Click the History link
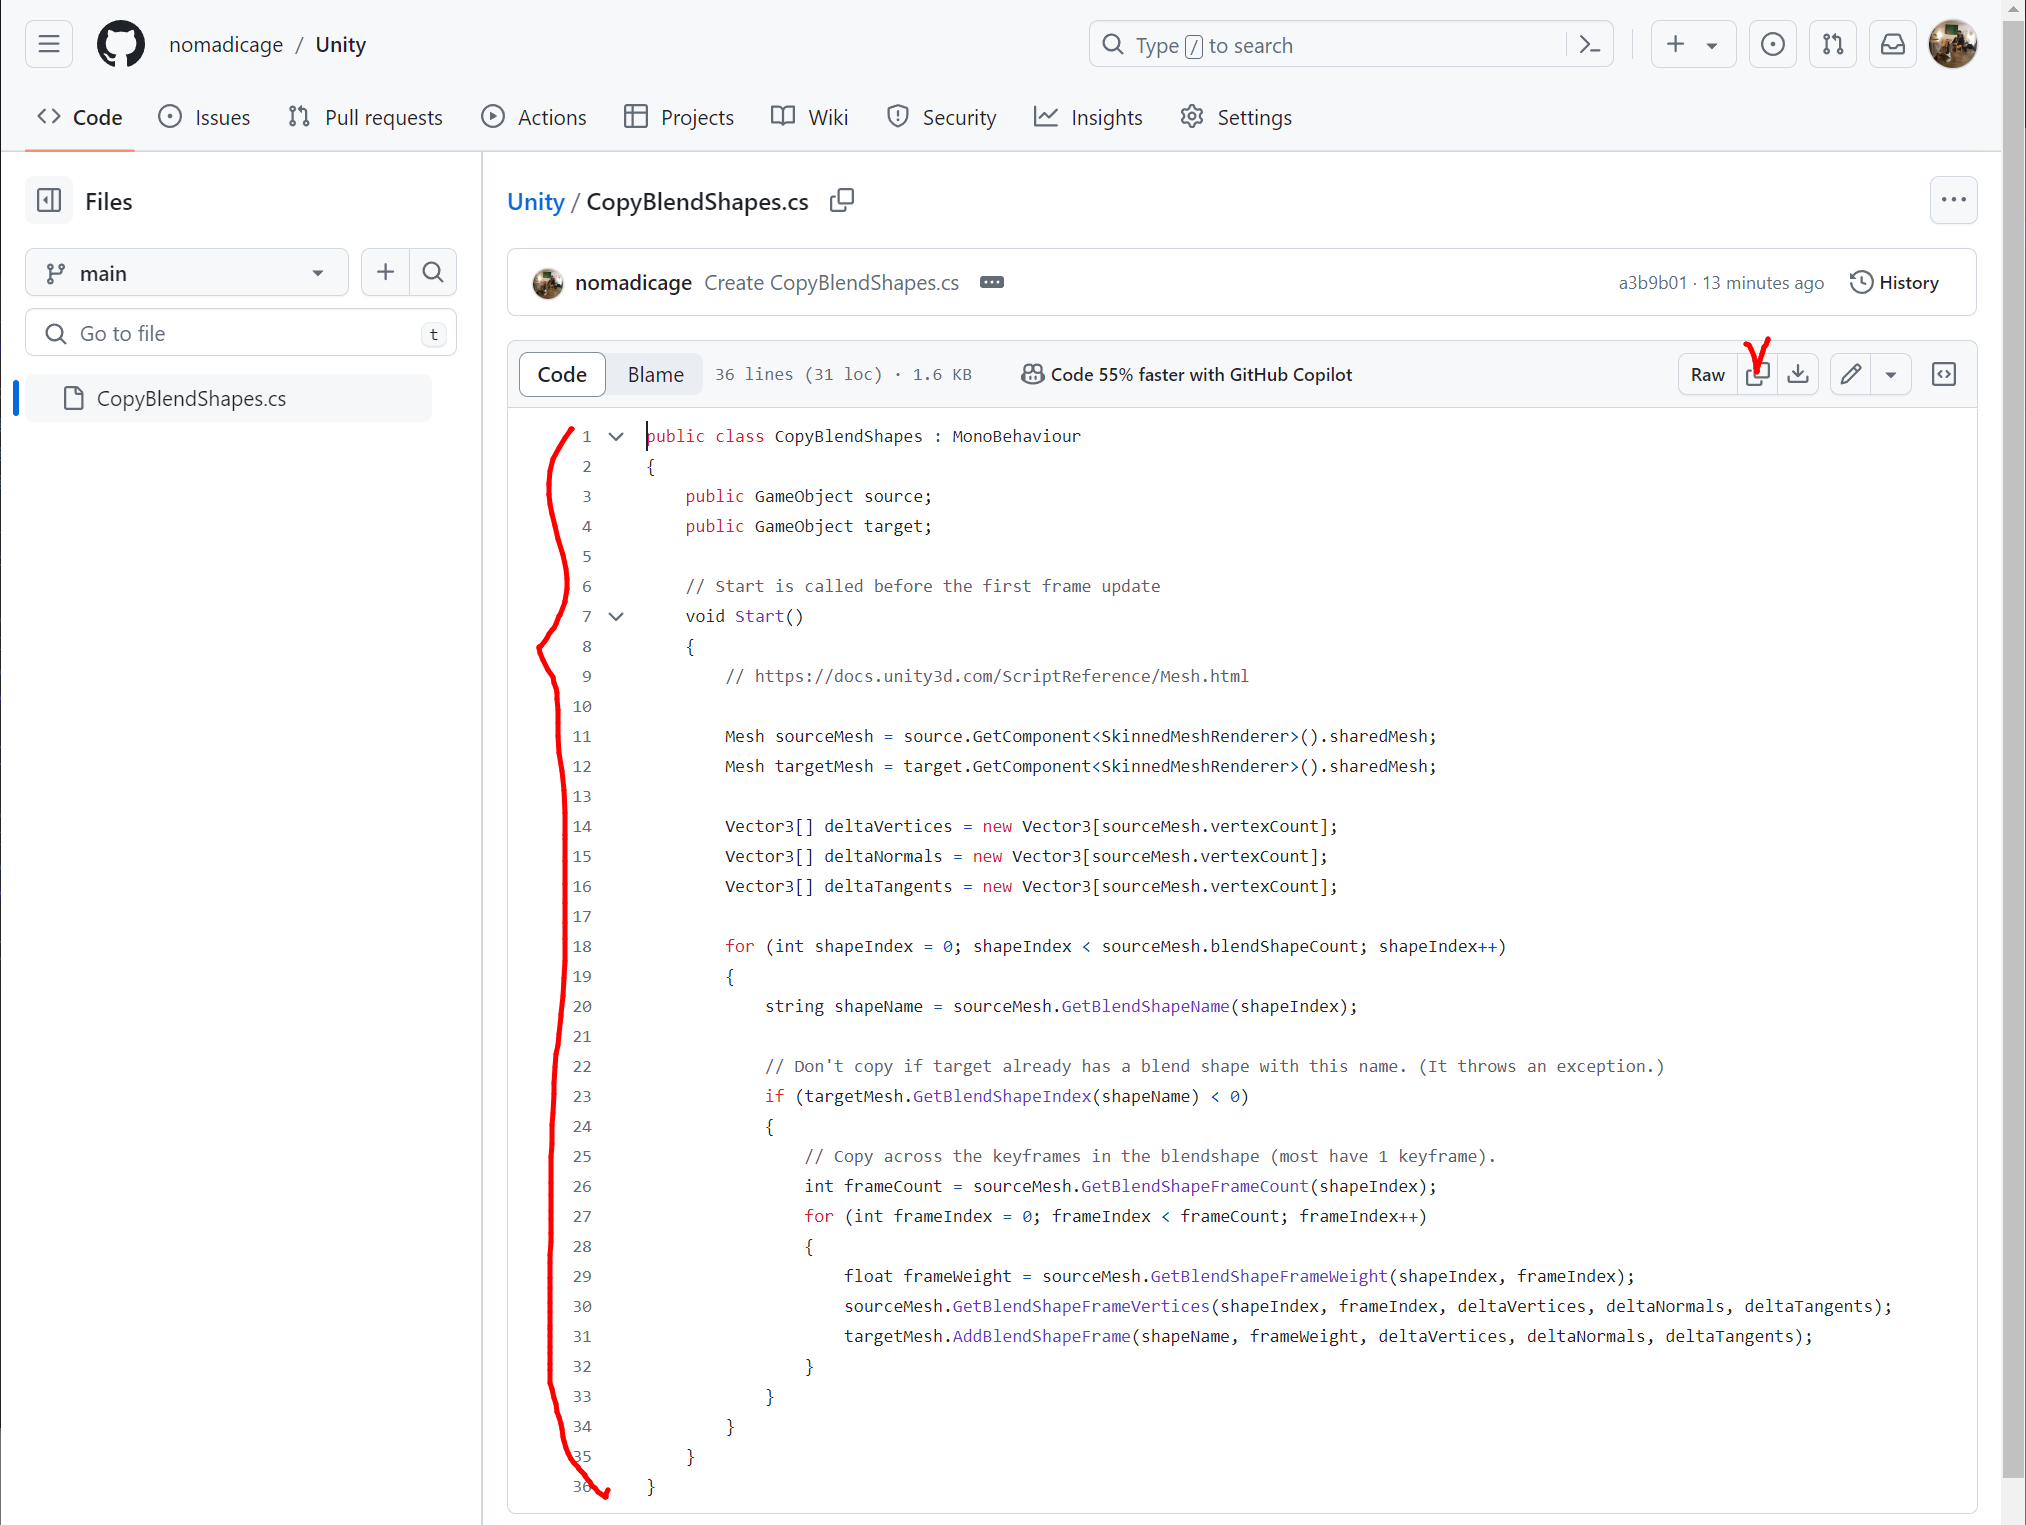Image resolution: width=2026 pixels, height=1525 pixels. pyautogui.click(x=1894, y=283)
